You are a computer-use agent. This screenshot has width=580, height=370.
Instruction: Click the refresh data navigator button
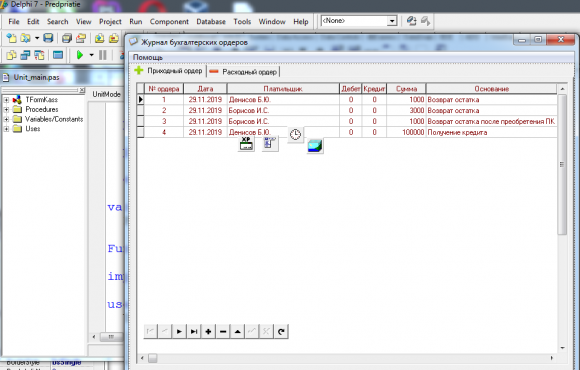(281, 332)
